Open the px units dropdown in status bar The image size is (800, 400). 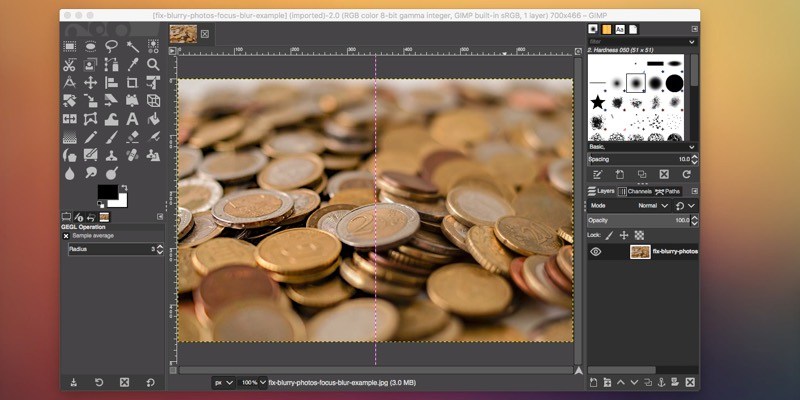click(223, 382)
